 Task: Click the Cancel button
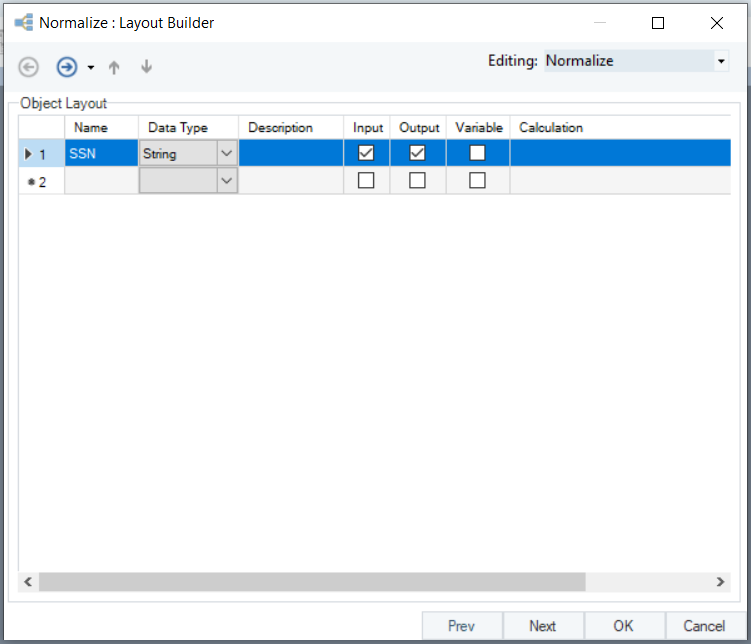pos(704,626)
